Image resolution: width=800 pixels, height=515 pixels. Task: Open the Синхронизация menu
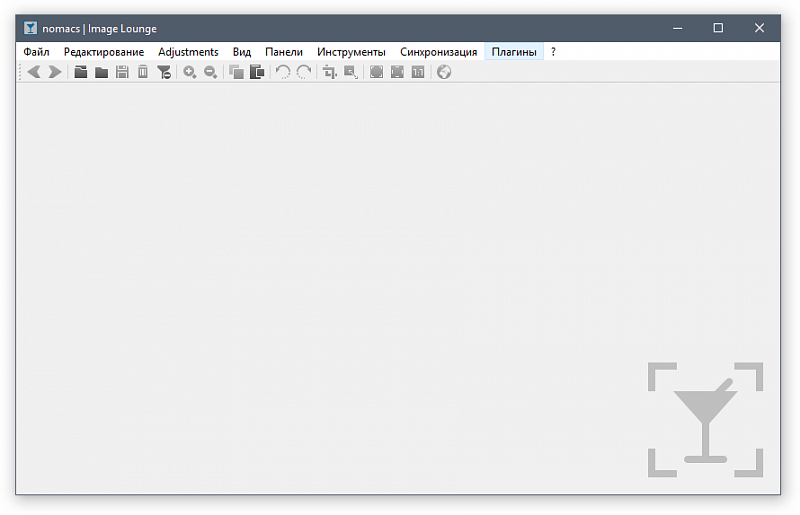pos(438,52)
